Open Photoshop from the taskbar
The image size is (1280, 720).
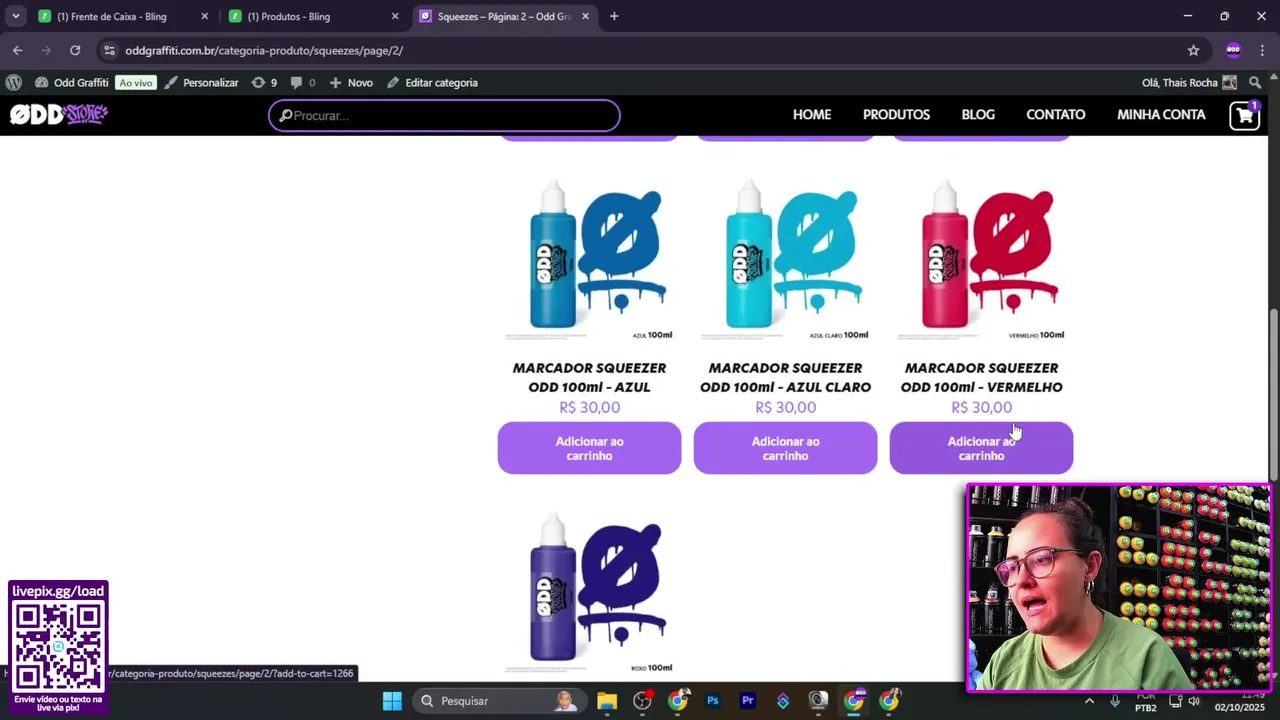[713, 701]
